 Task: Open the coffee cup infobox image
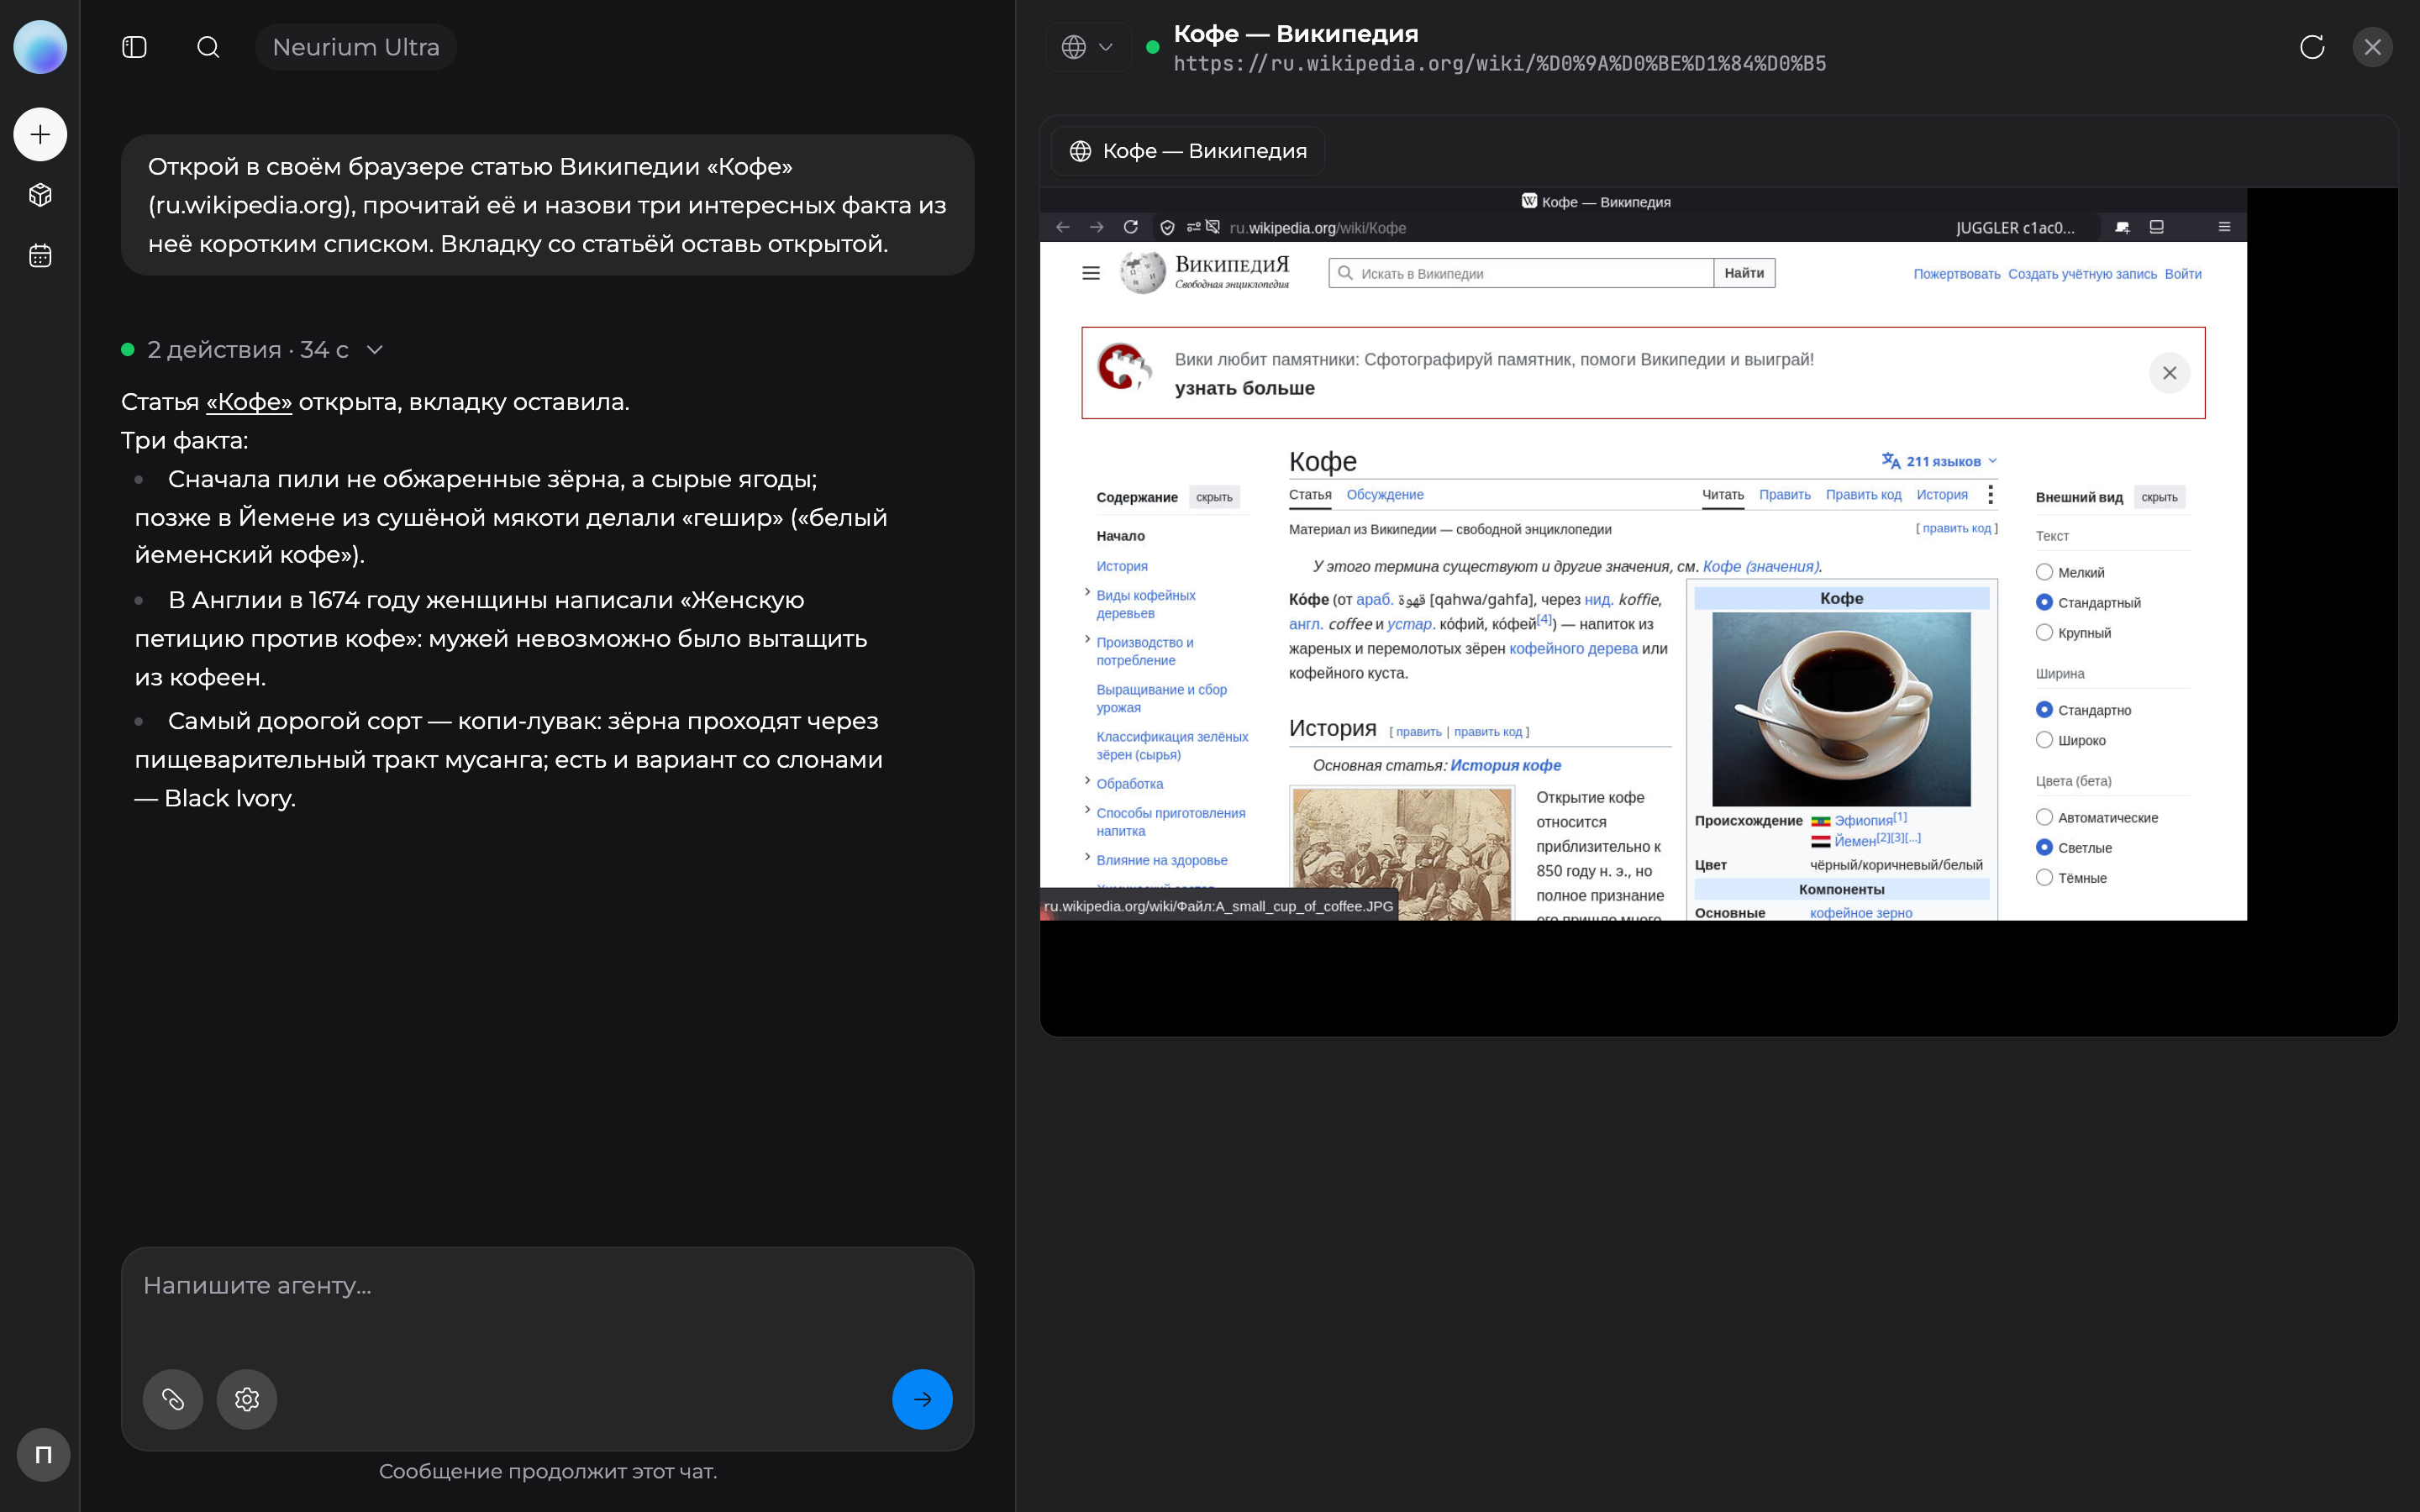point(1841,709)
